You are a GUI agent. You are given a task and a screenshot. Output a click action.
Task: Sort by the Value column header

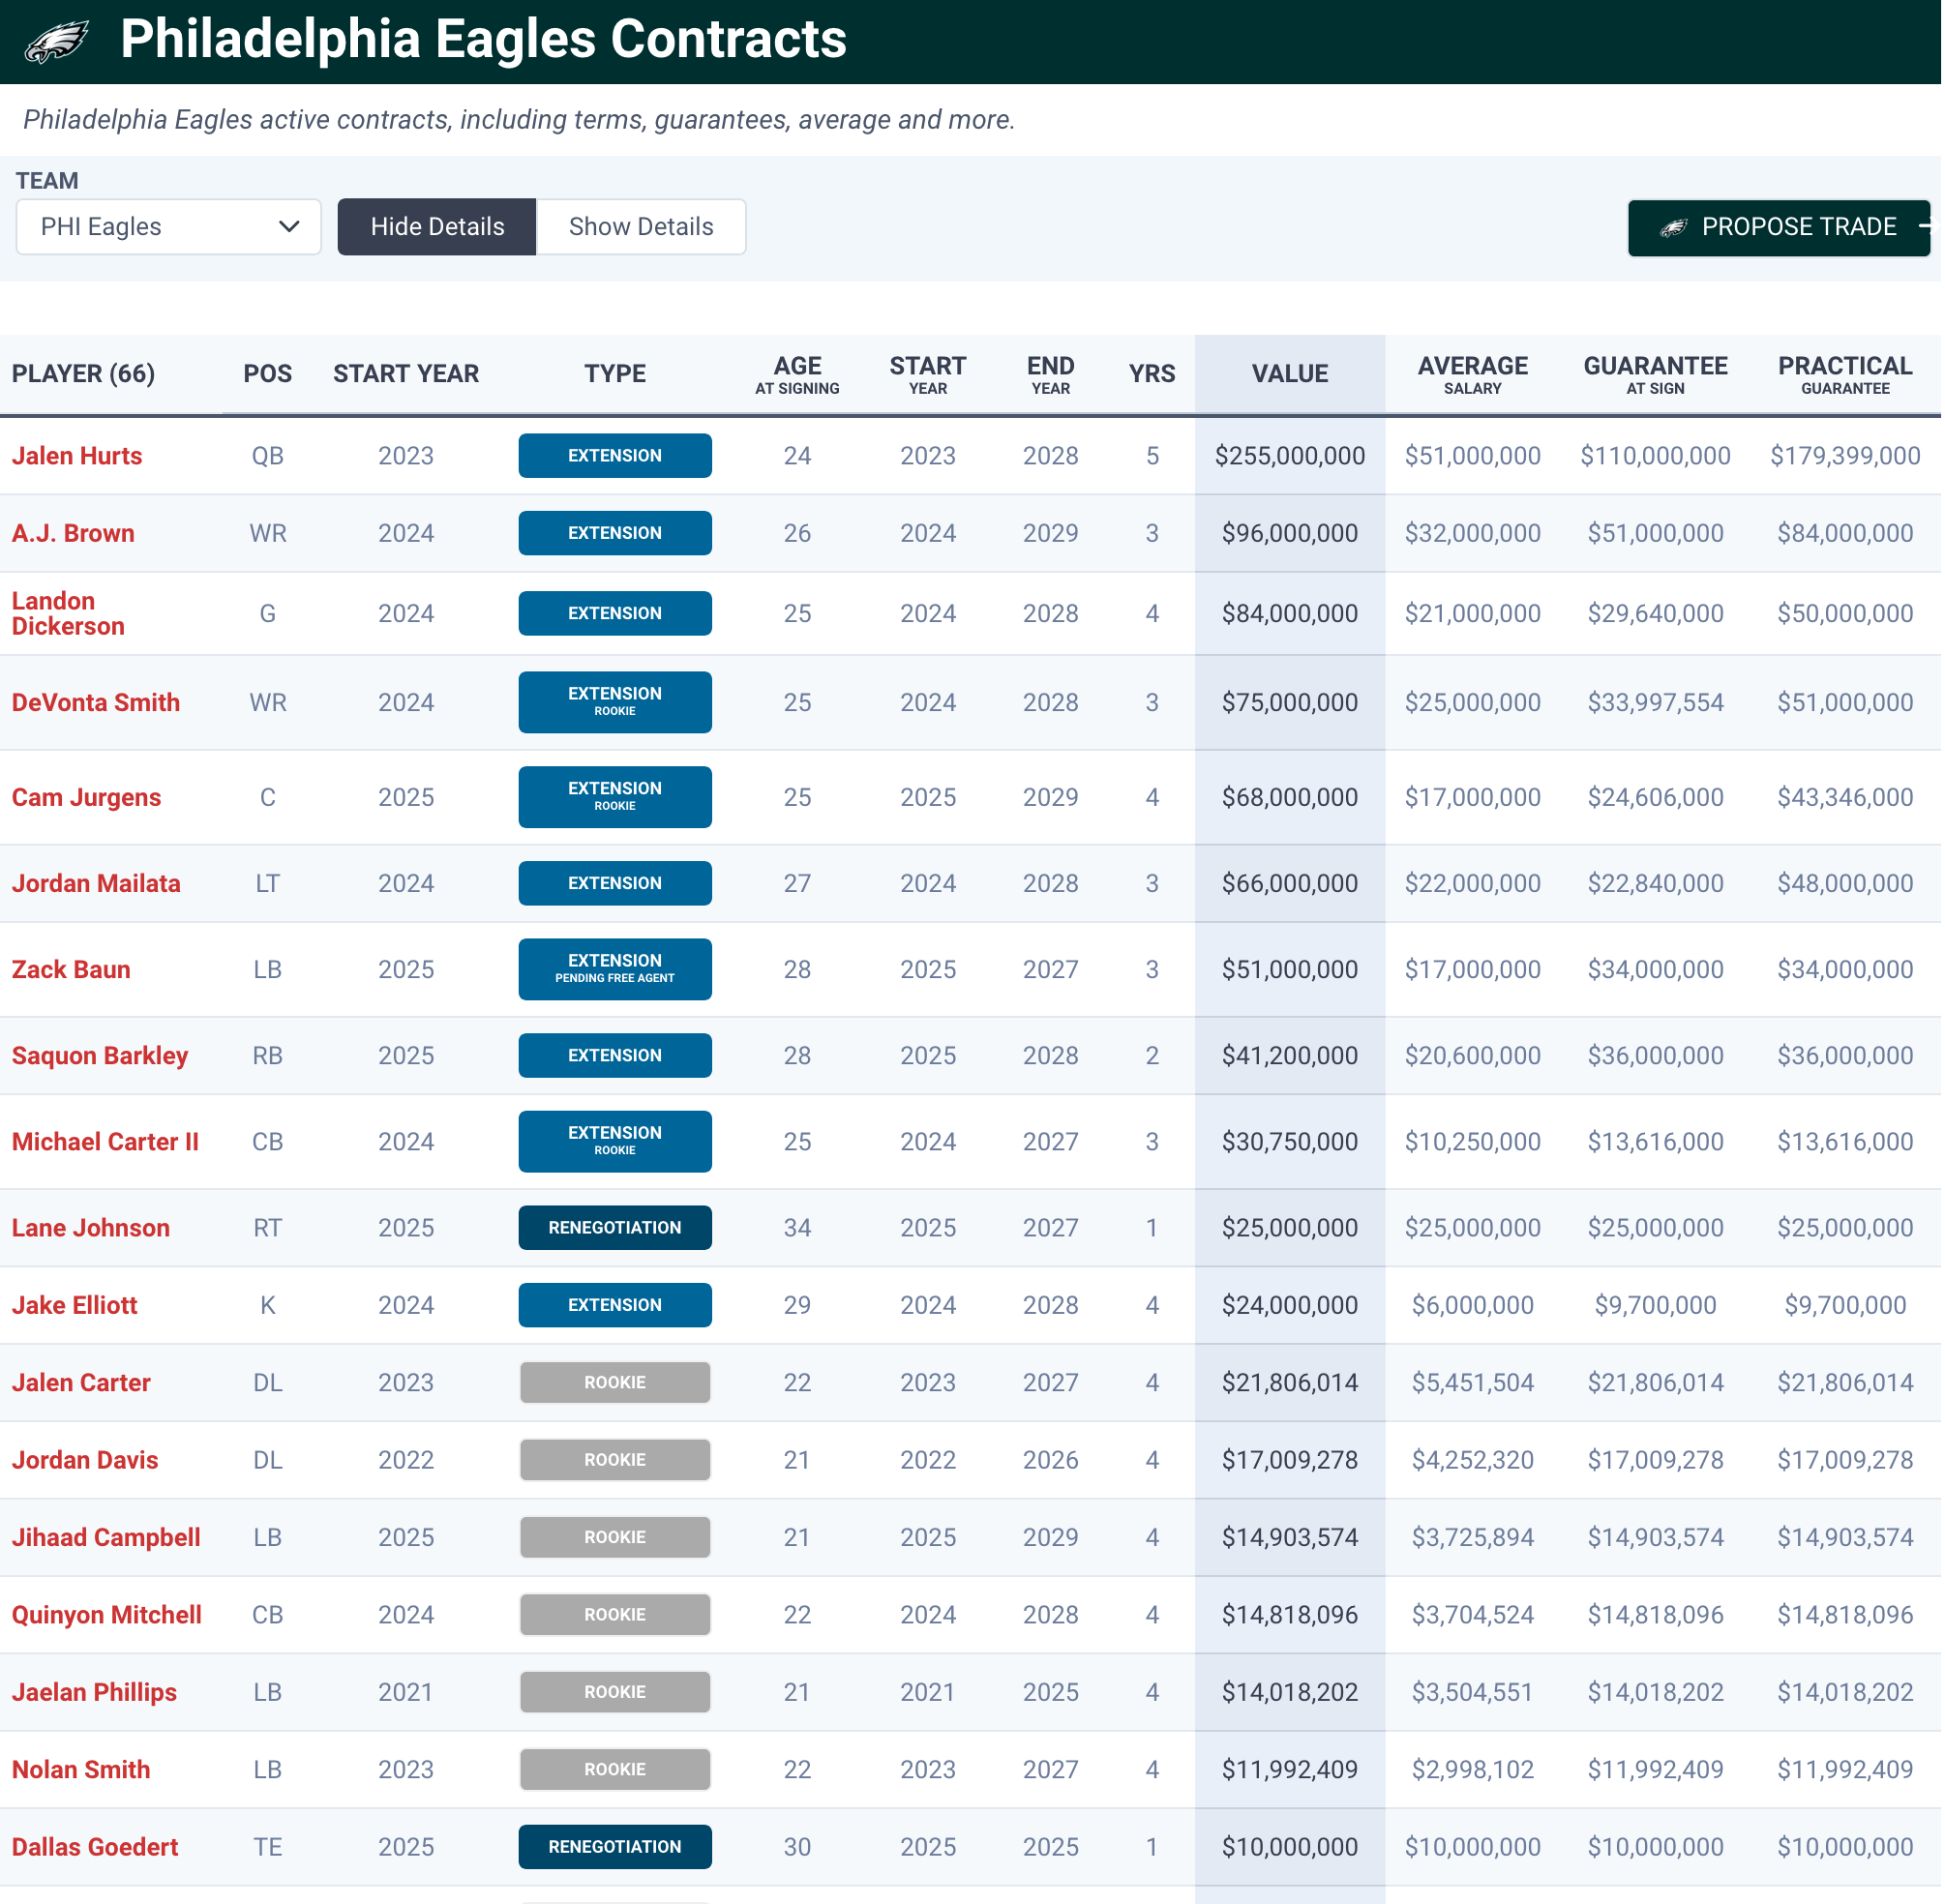(x=1291, y=374)
